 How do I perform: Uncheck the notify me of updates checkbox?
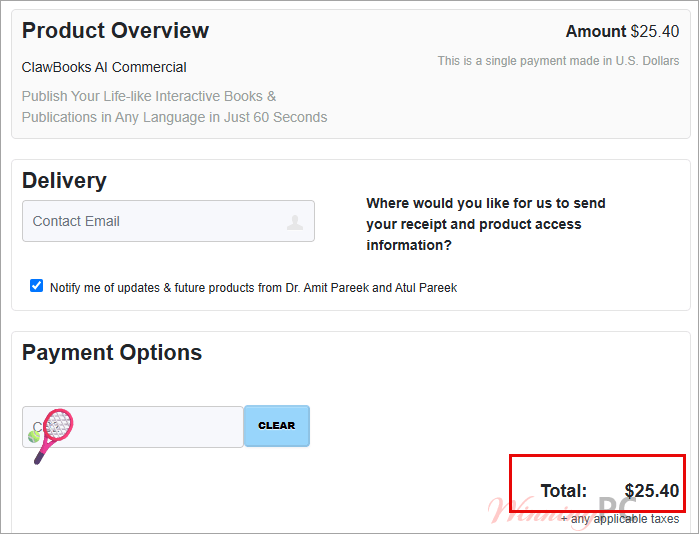coord(37,286)
